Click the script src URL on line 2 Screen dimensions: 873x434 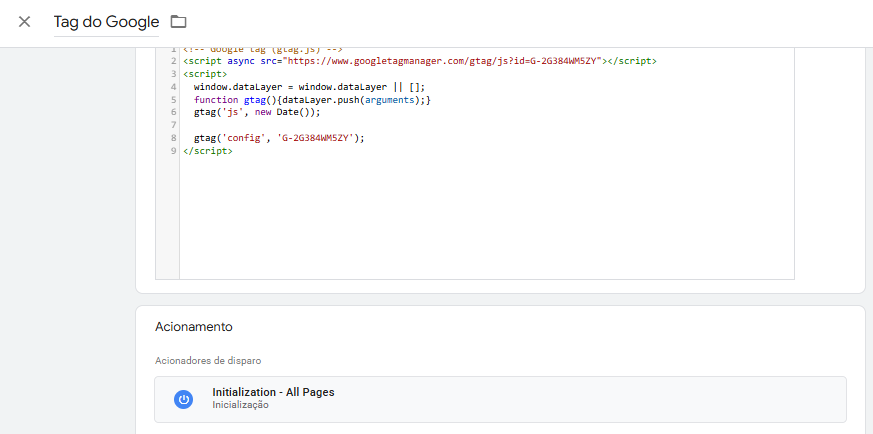pyautogui.click(x=444, y=61)
